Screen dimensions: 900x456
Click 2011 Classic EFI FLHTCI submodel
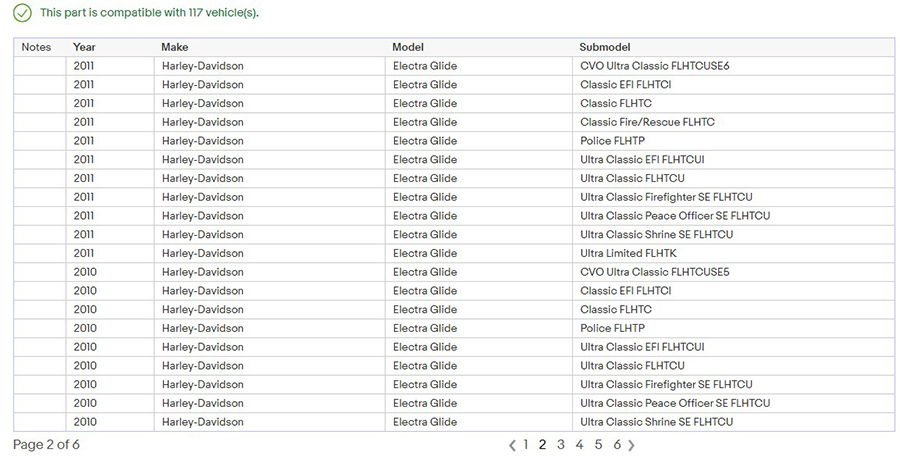click(x=626, y=84)
